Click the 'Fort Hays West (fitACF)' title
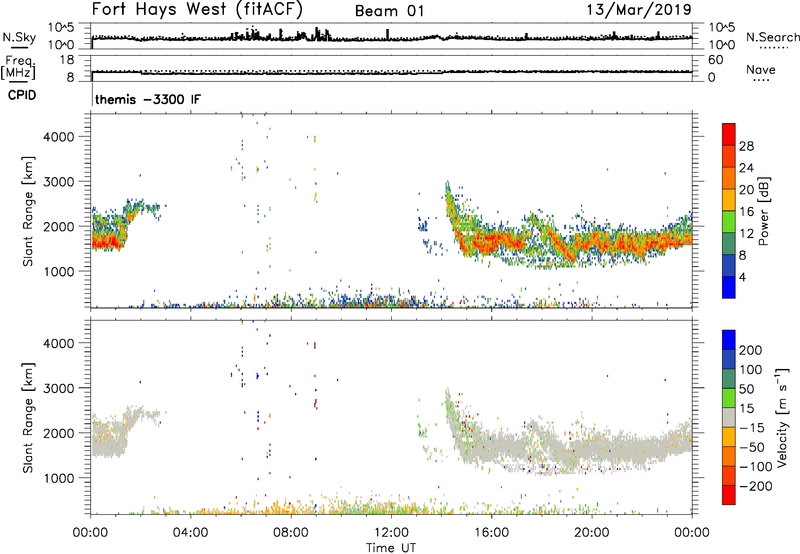This screenshot has width=800, height=554. point(197,9)
